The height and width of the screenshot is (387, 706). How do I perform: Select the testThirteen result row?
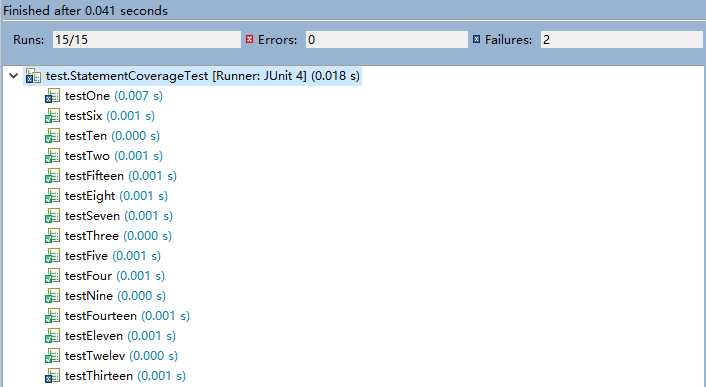pos(115,376)
